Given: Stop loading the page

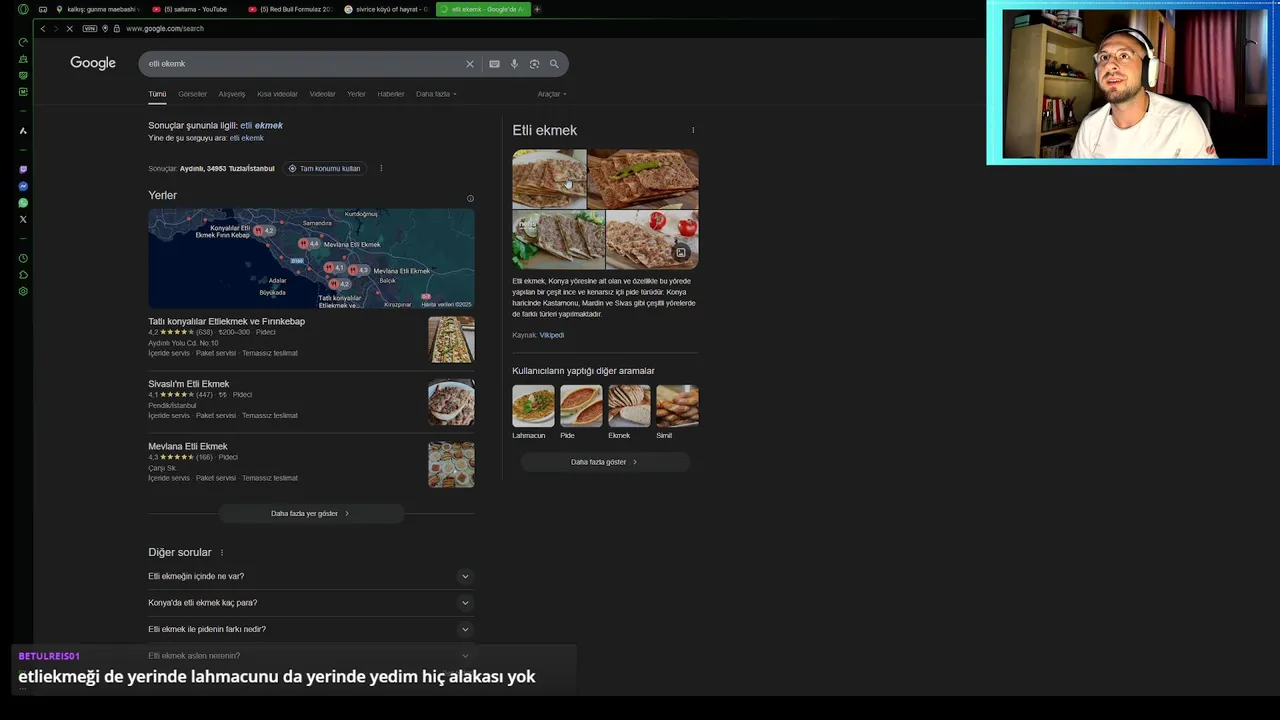Looking at the screenshot, I should point(69,28).
